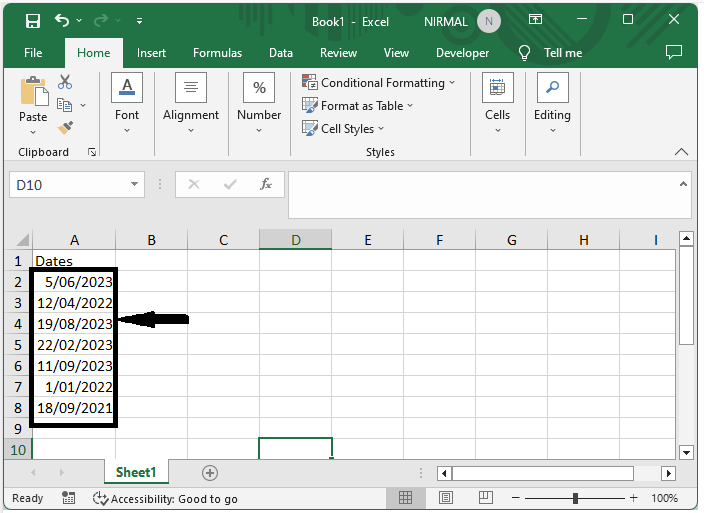The height and width of the screenshot is (513, 704).
Task: Select column A header
Action: coord(74,240)
